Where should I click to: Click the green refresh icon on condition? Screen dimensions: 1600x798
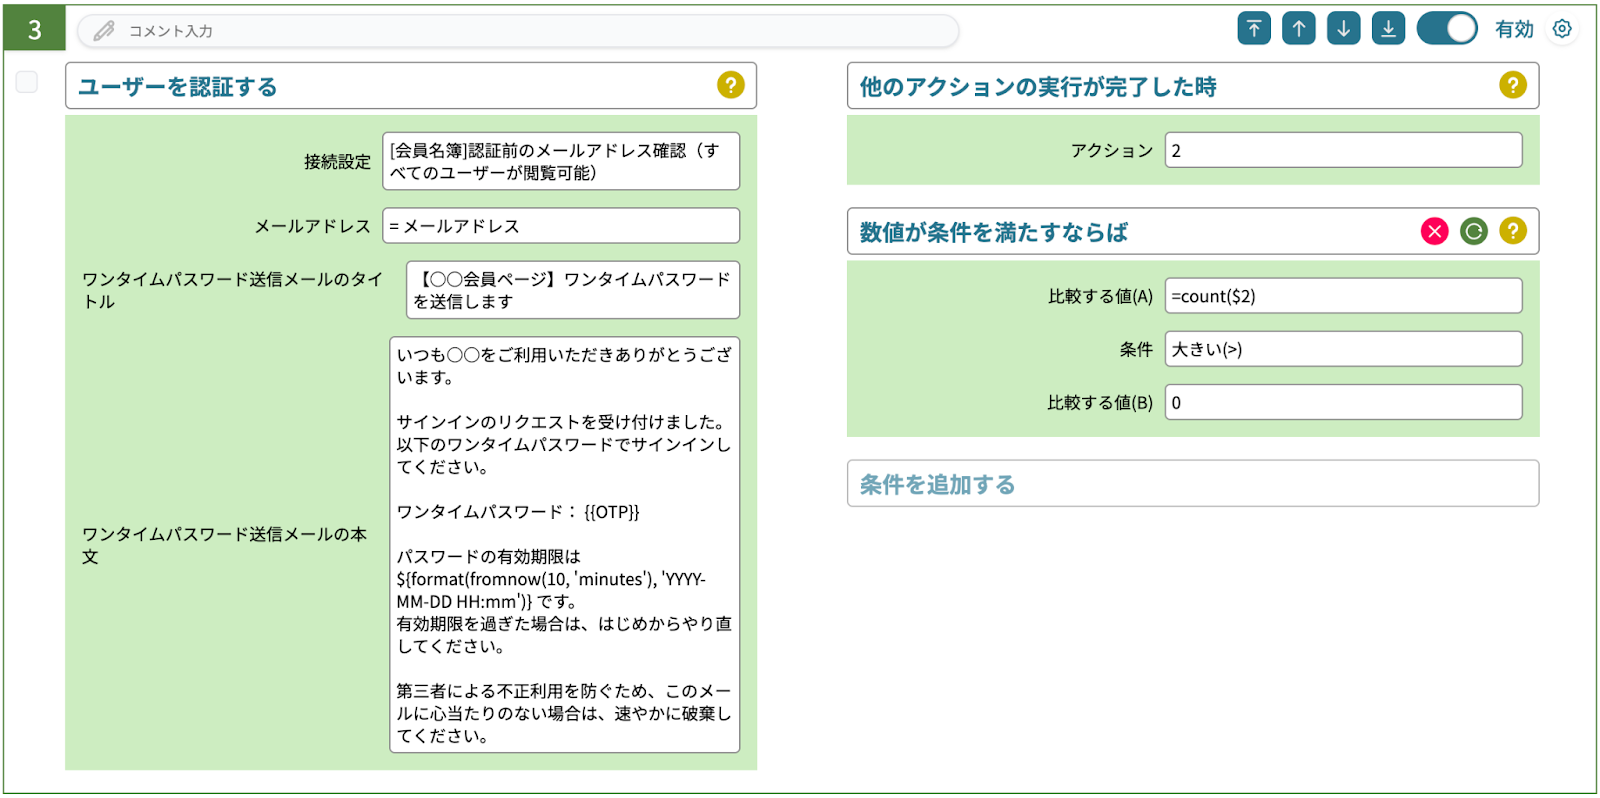pos(1474,231)
